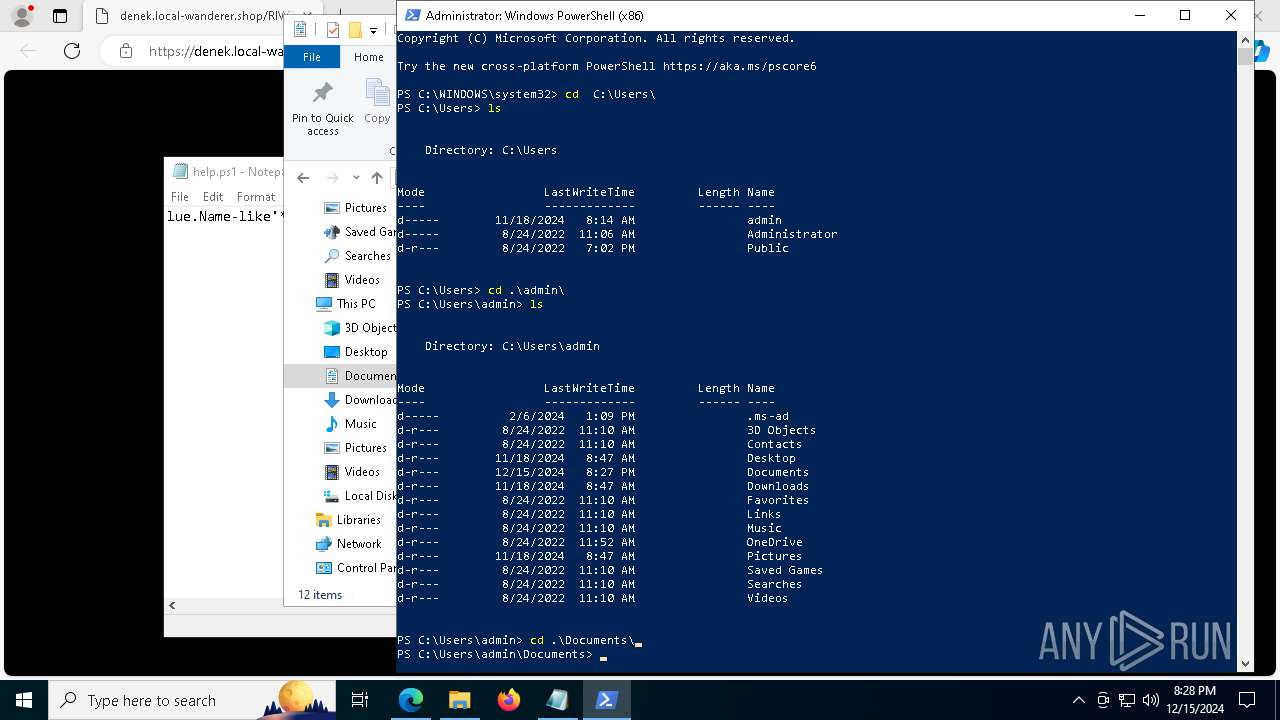Select Music in Explorer tree
The height and width of the screenshot is (720, 1280).
point(350,424)
